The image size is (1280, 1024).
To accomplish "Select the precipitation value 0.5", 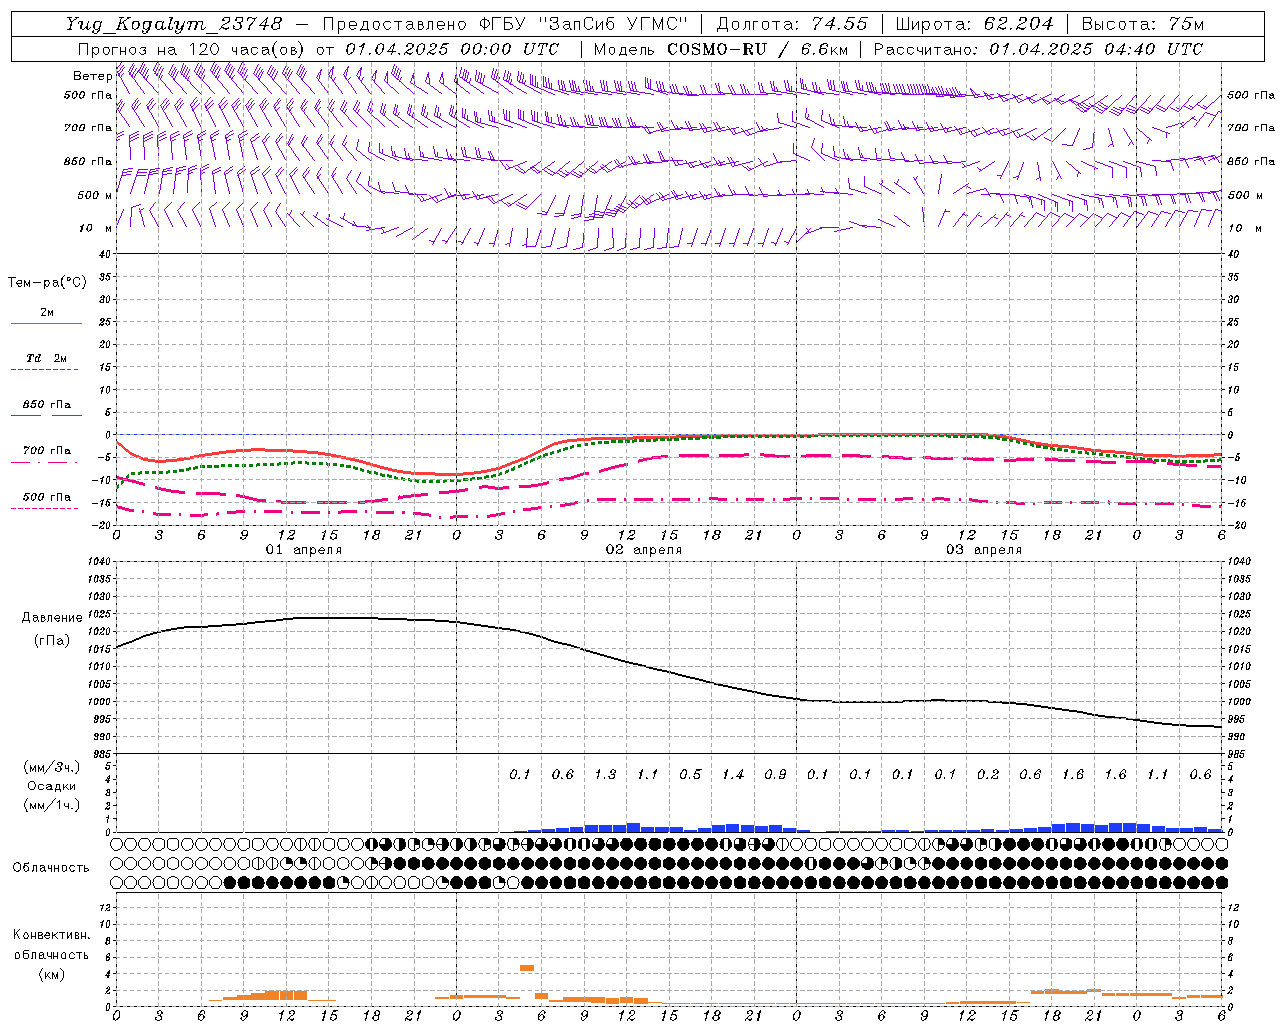I will [x=690, y=775].
